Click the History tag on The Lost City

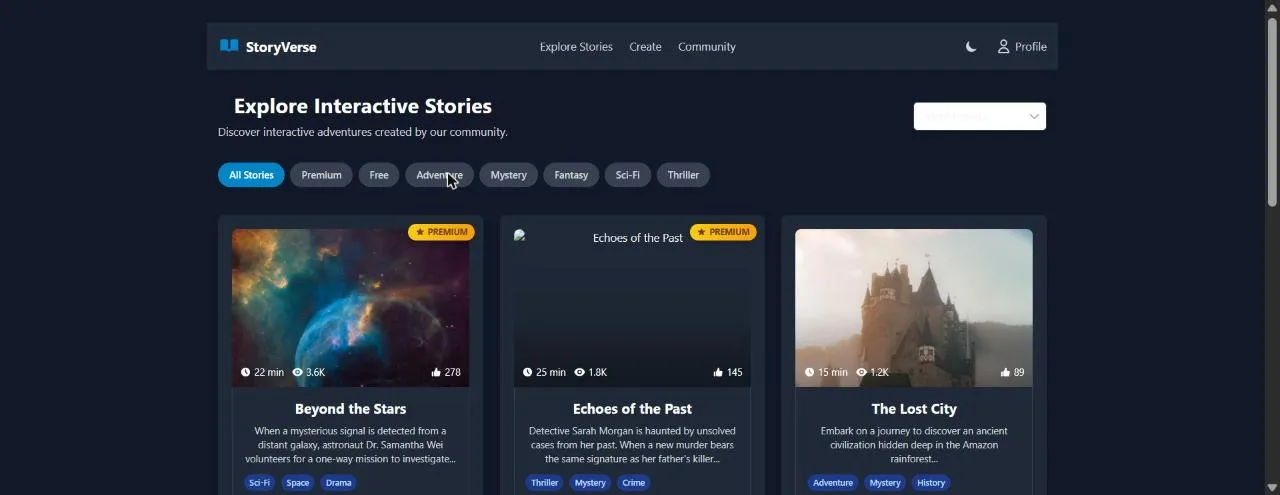tap(931, 483)
